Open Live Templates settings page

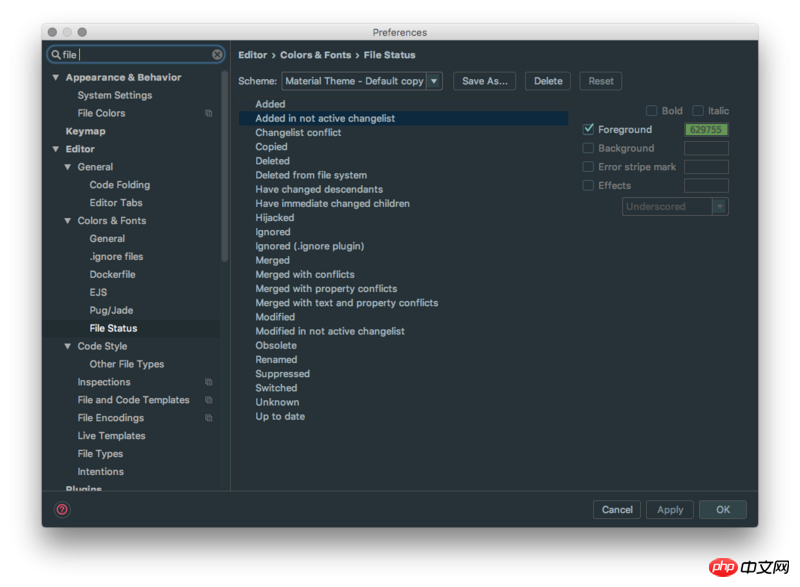click(111, 436)
